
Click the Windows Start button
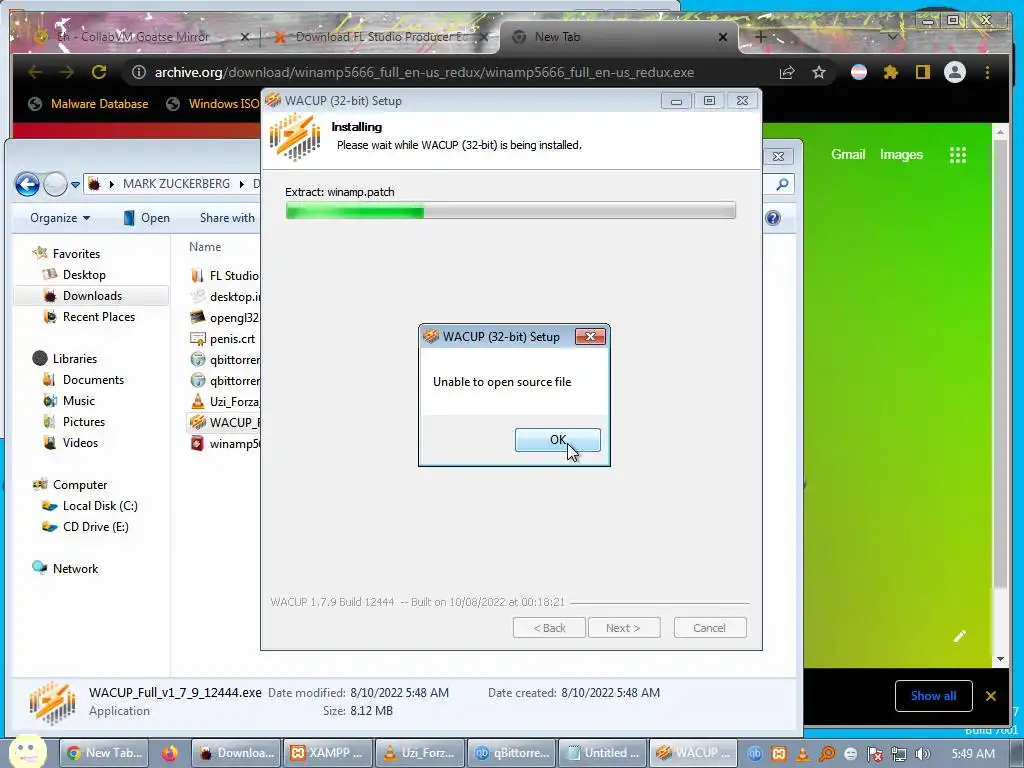coord(26,752)
